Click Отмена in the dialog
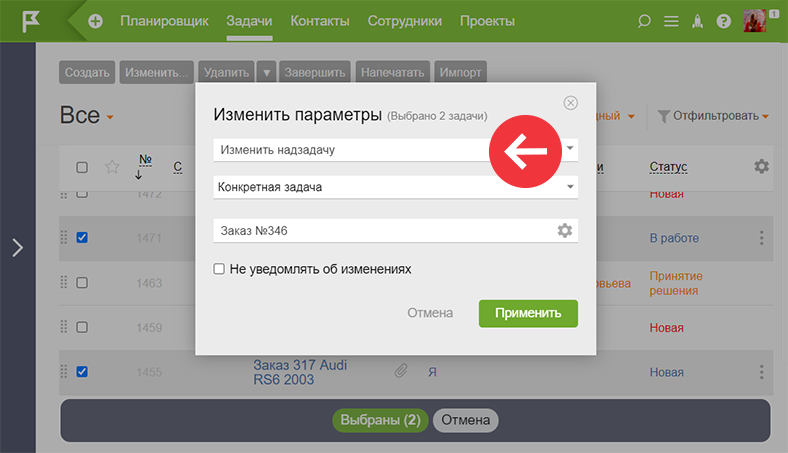Viewport: 788px width, 453px height. (x=430, y=313)
